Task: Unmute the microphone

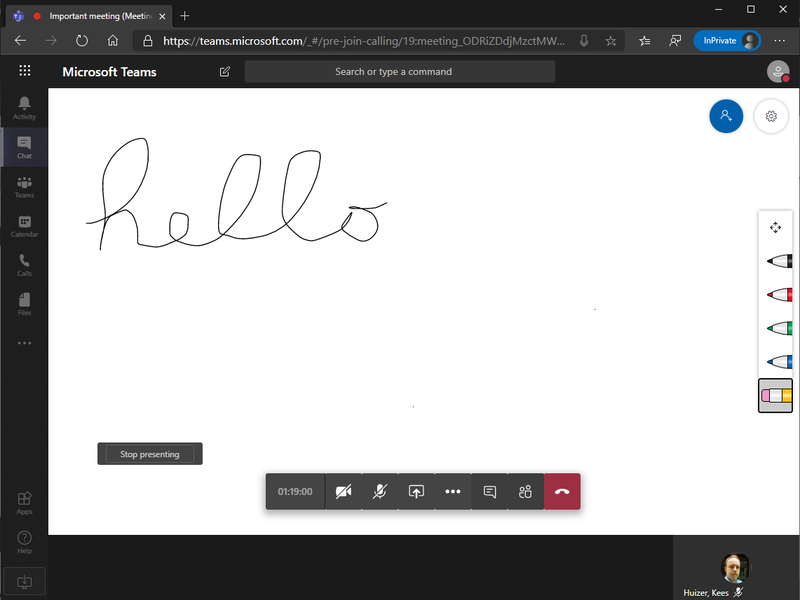Action: click(x=380, y=491)
